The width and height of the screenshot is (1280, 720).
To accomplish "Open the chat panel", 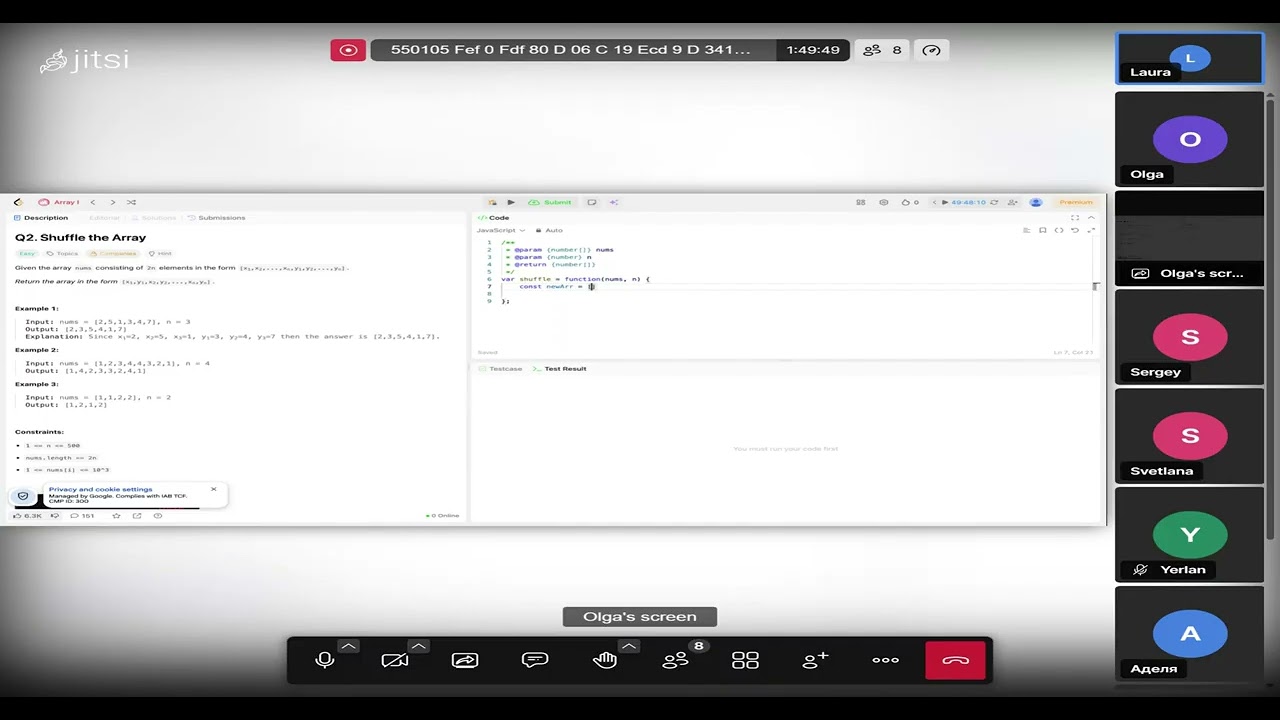I will tap(535, 660).
